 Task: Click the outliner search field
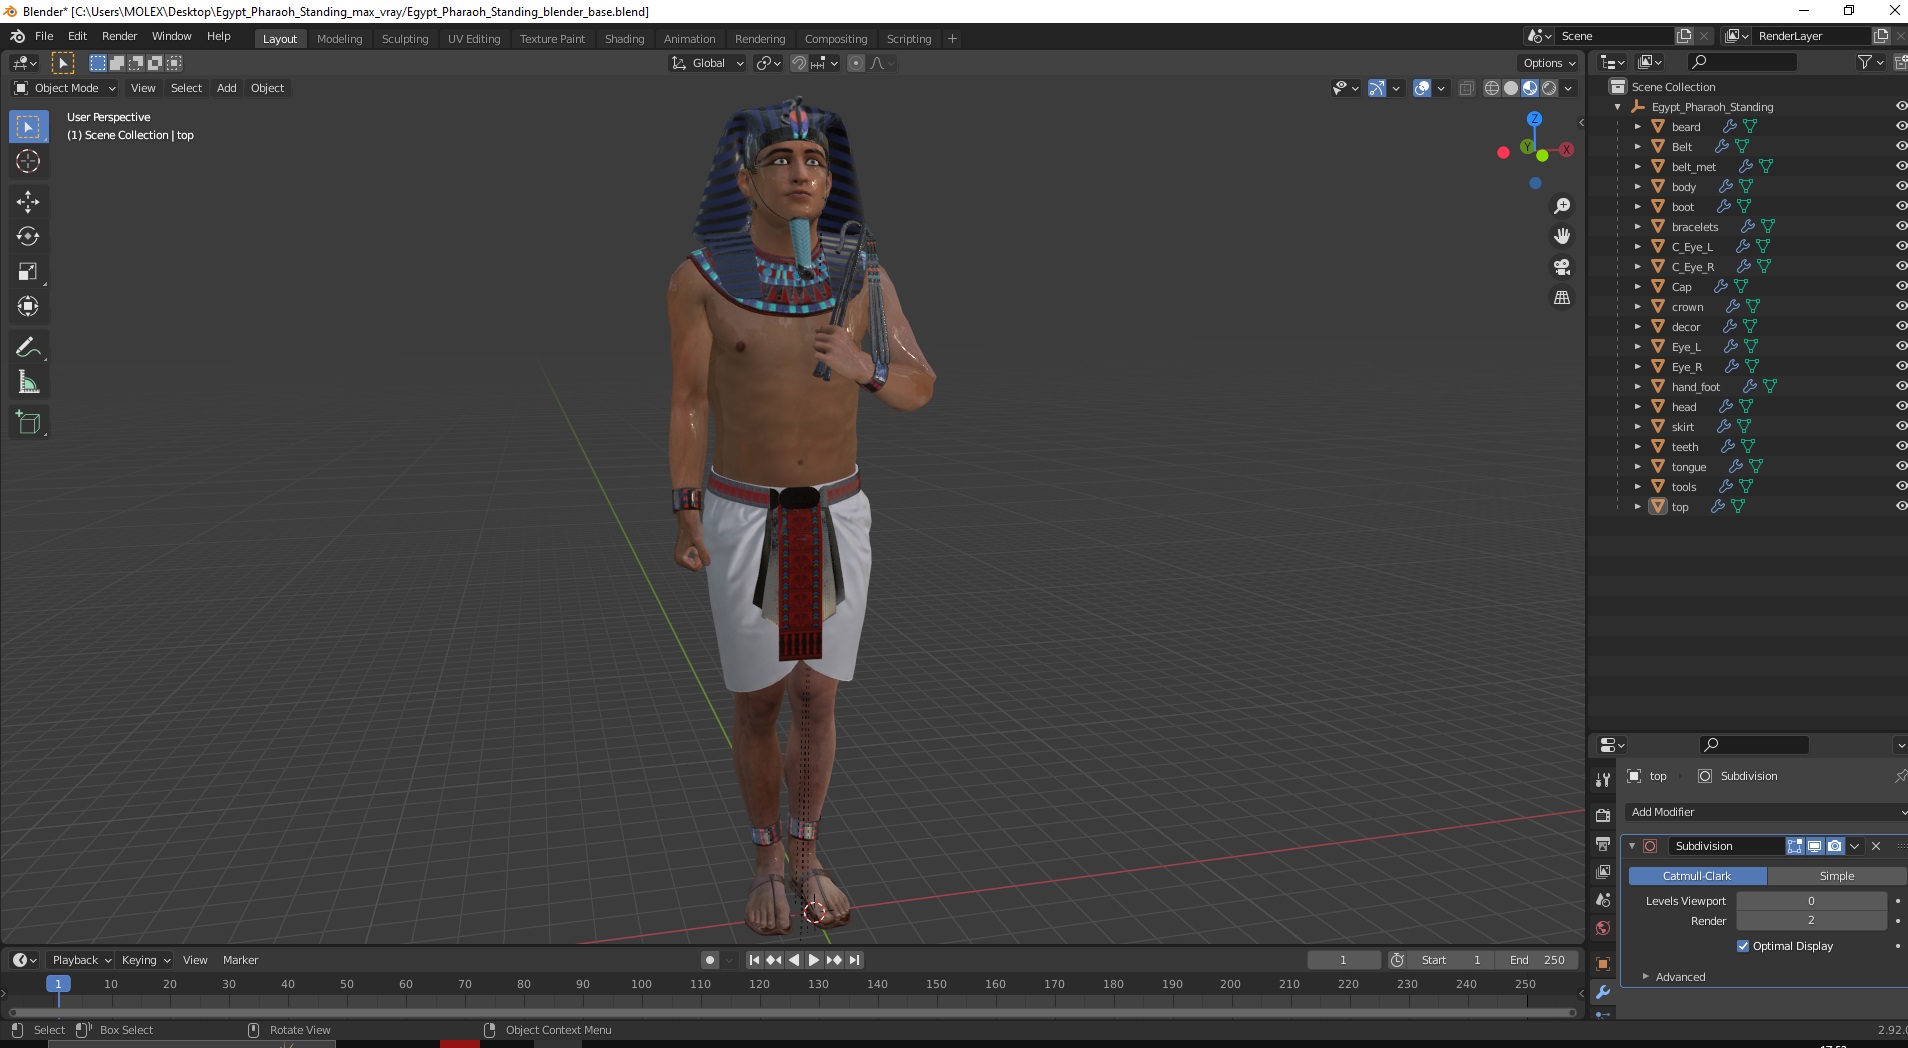tap(1741, 62)
